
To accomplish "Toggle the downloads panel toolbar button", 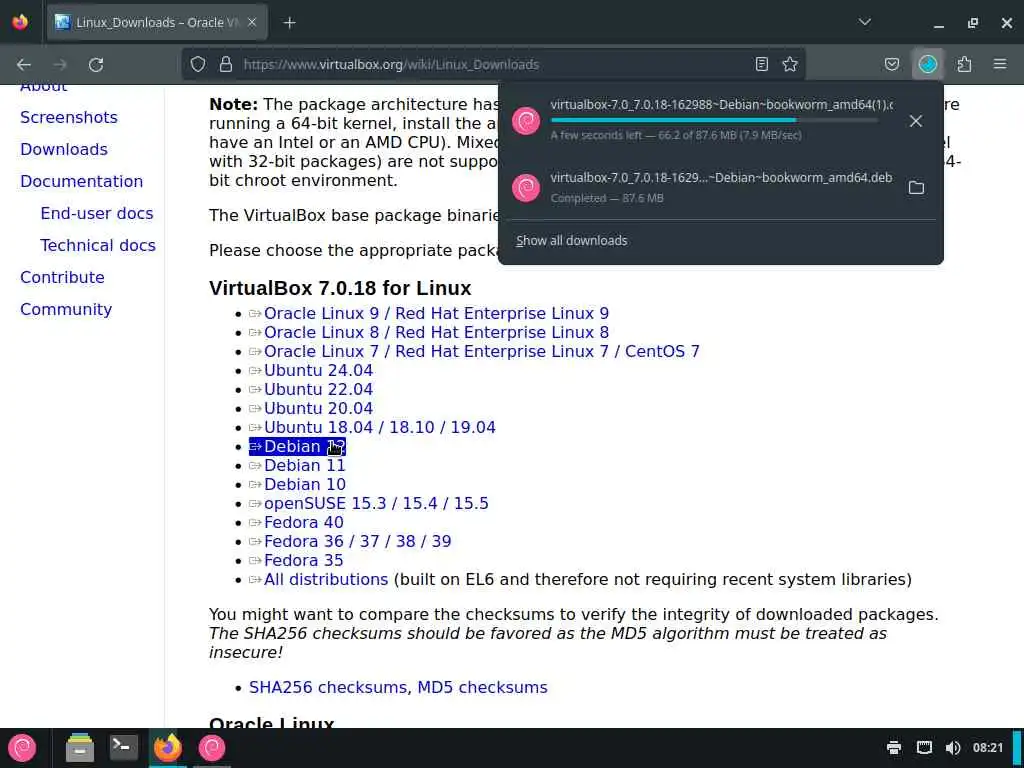I will tap(928, 64).
